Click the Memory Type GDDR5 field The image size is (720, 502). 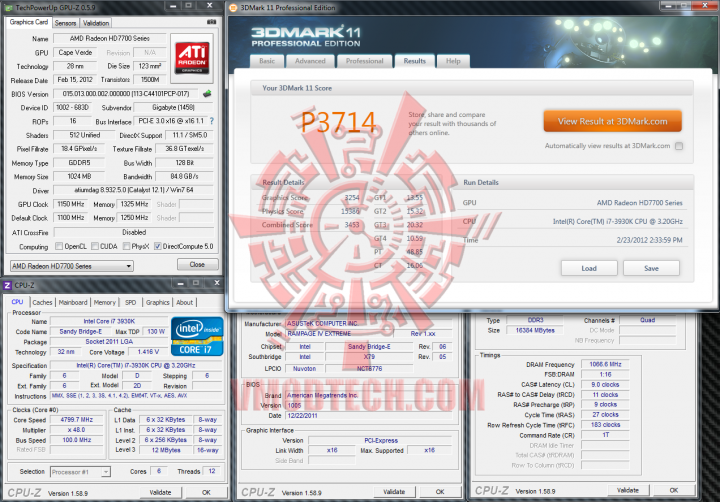point(79,163)
